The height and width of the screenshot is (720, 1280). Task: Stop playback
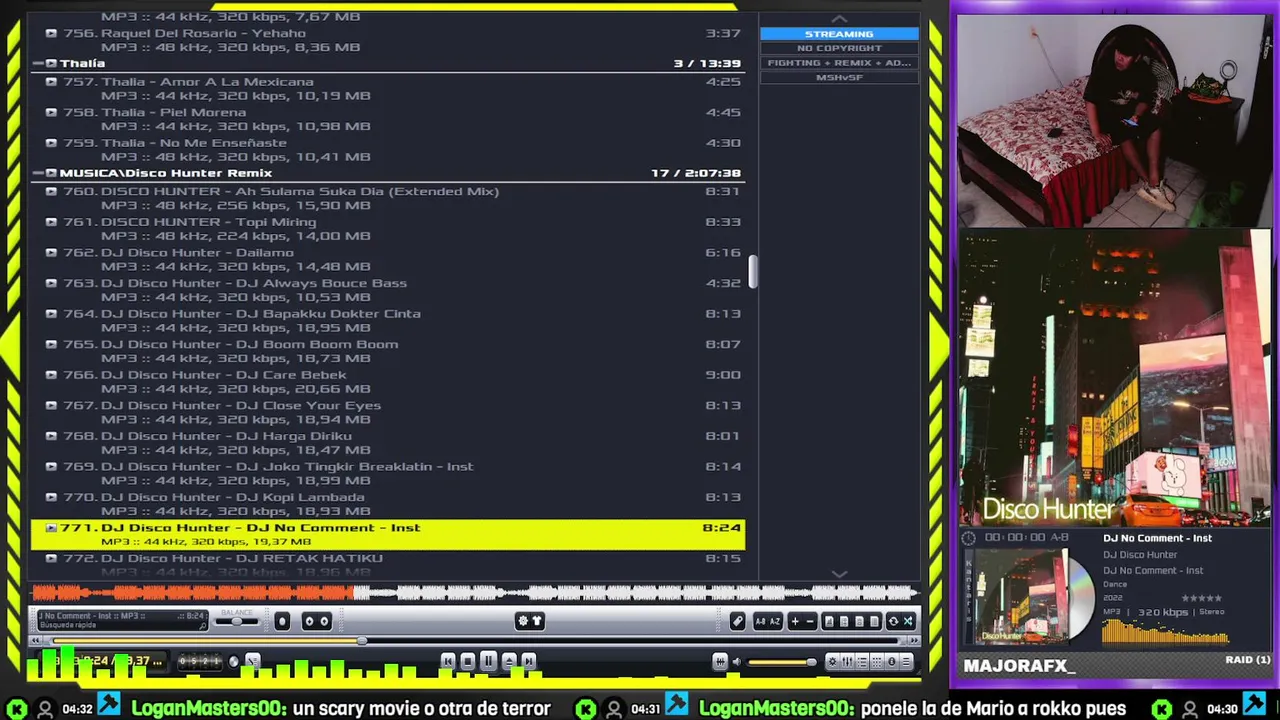[468, 661]
